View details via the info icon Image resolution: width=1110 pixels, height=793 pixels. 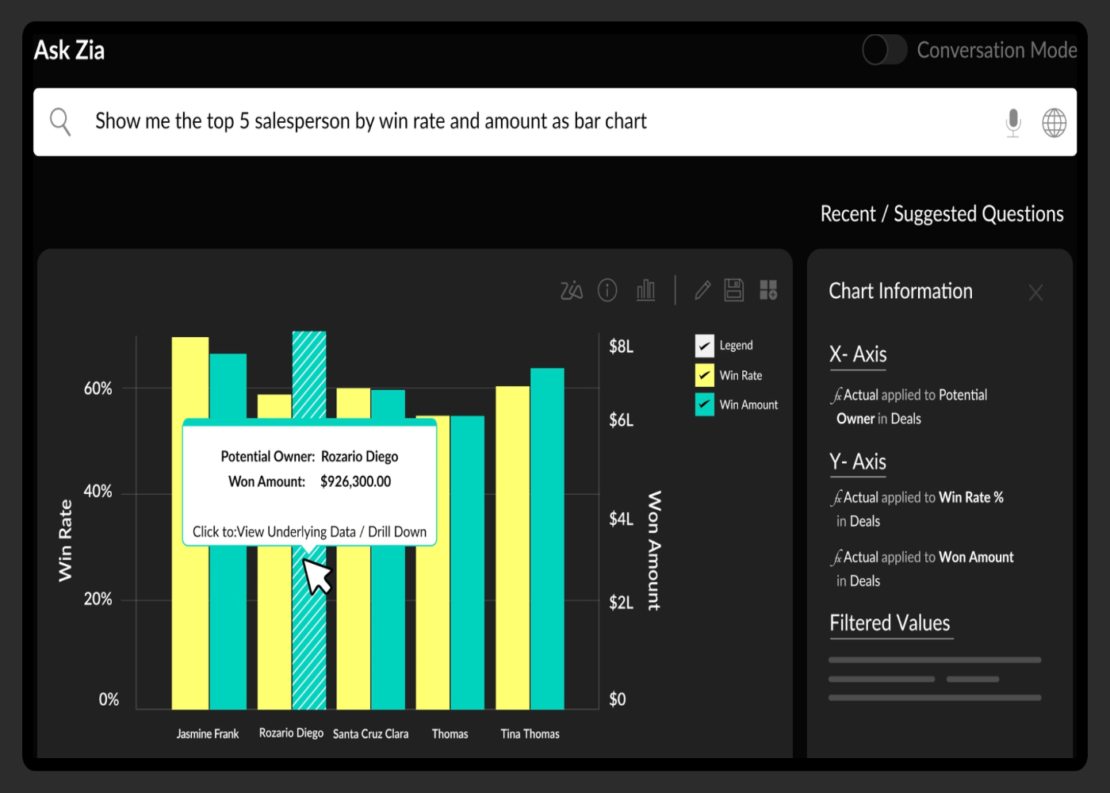coord(607,290)
